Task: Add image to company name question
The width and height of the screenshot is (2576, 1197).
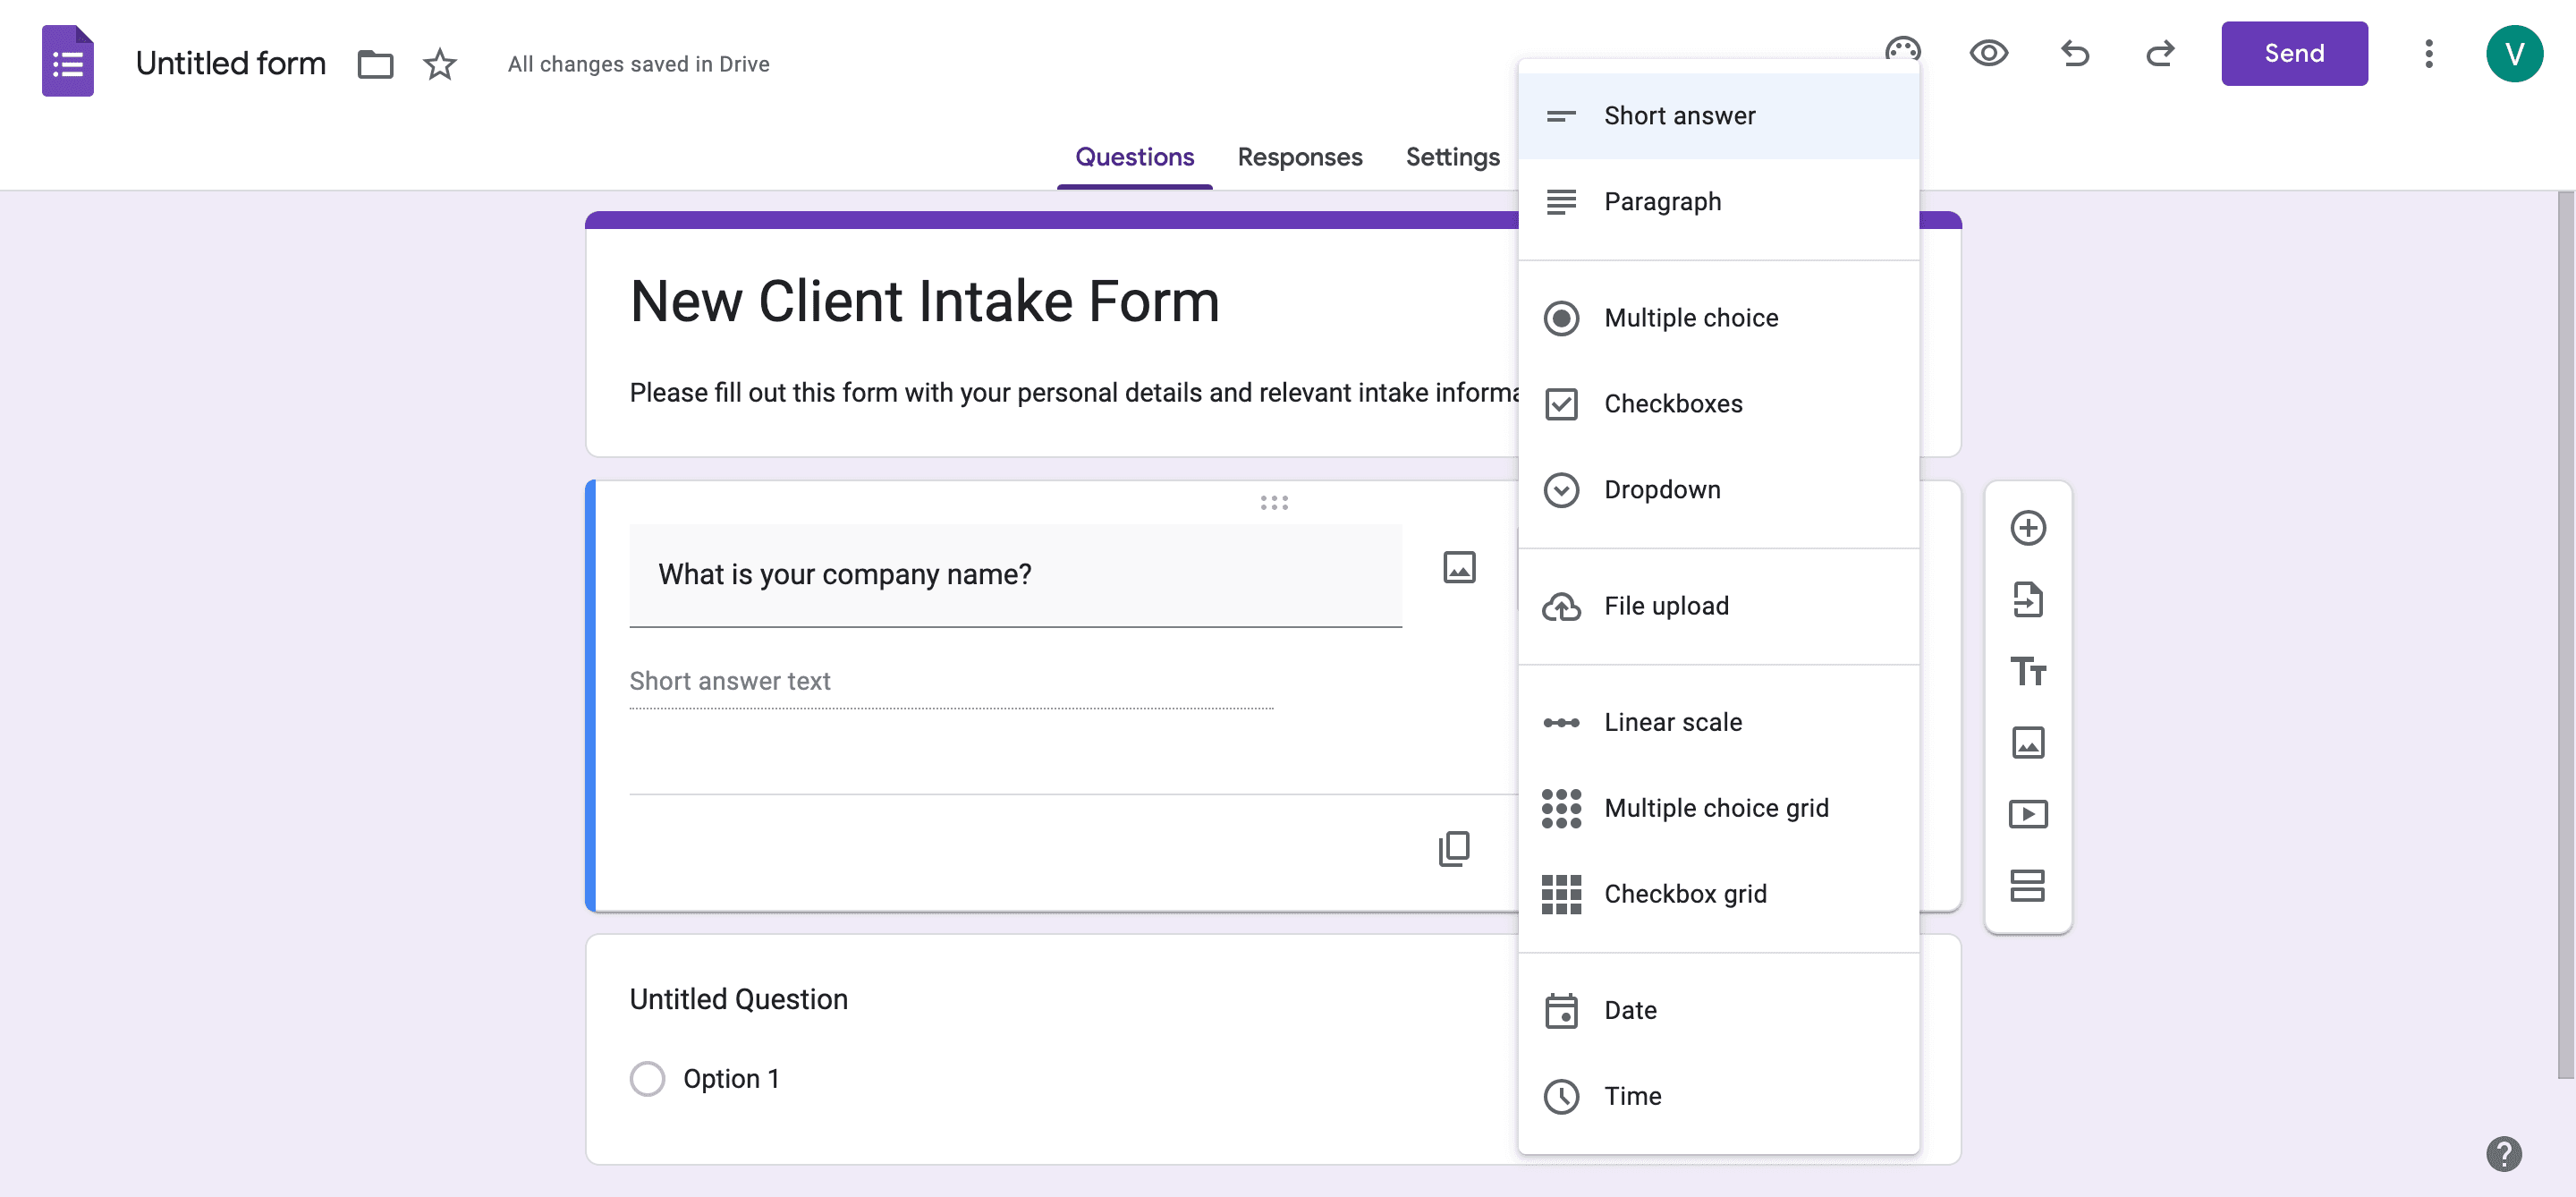Action: click(x=1459, y=567)
